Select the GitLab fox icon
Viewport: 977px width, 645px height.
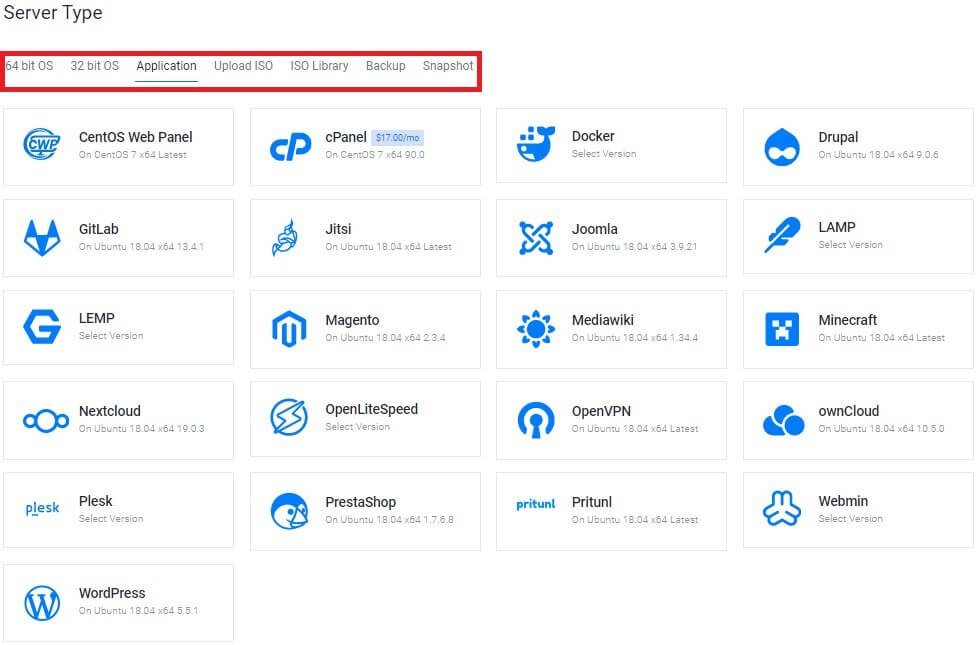tap(42, 237)
